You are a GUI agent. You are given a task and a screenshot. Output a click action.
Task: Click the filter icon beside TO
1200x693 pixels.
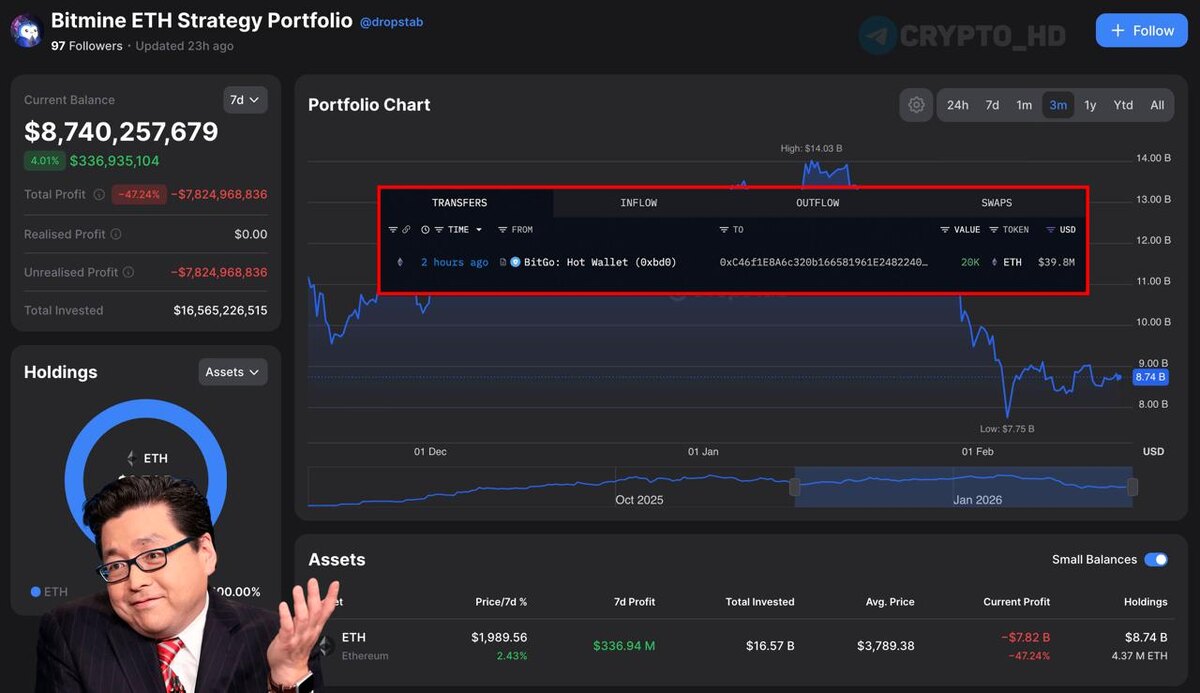tap(724, 230)
